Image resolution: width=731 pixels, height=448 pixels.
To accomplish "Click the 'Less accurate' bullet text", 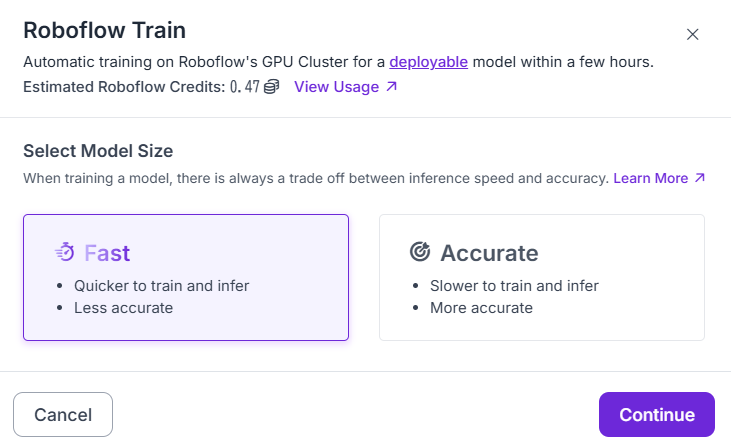I will 124,308.
